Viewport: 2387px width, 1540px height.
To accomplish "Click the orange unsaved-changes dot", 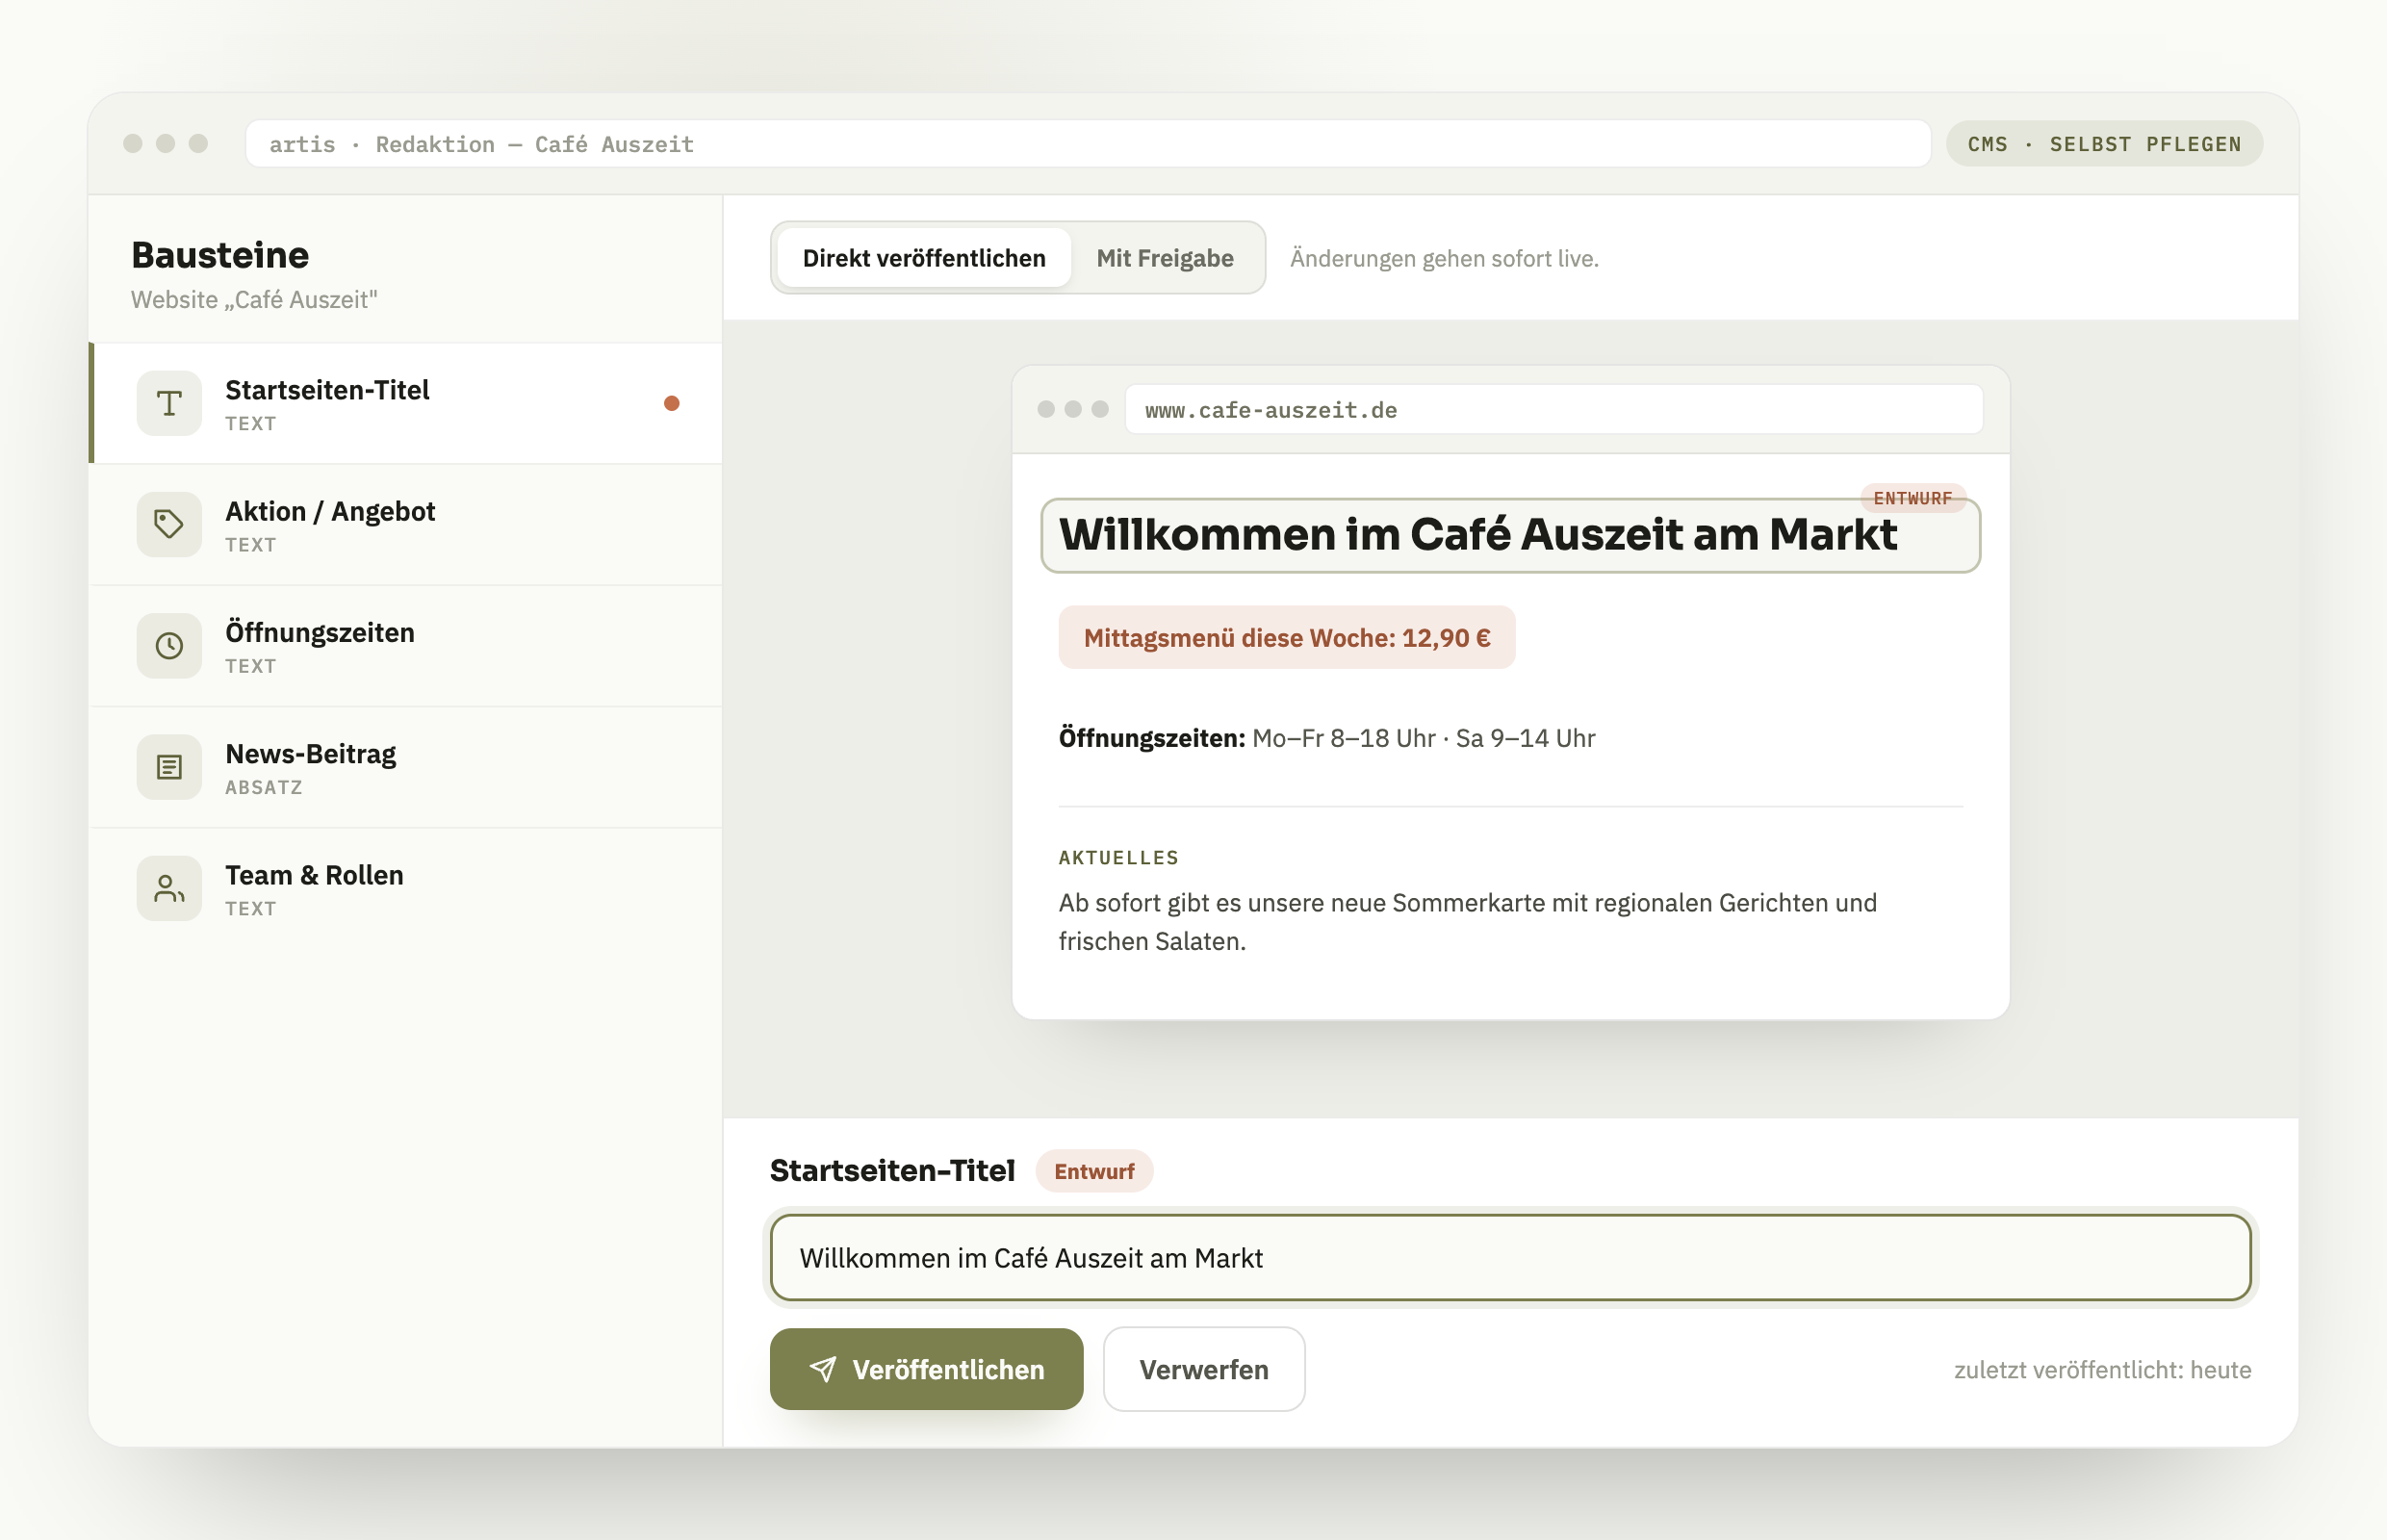I will 672,403.
